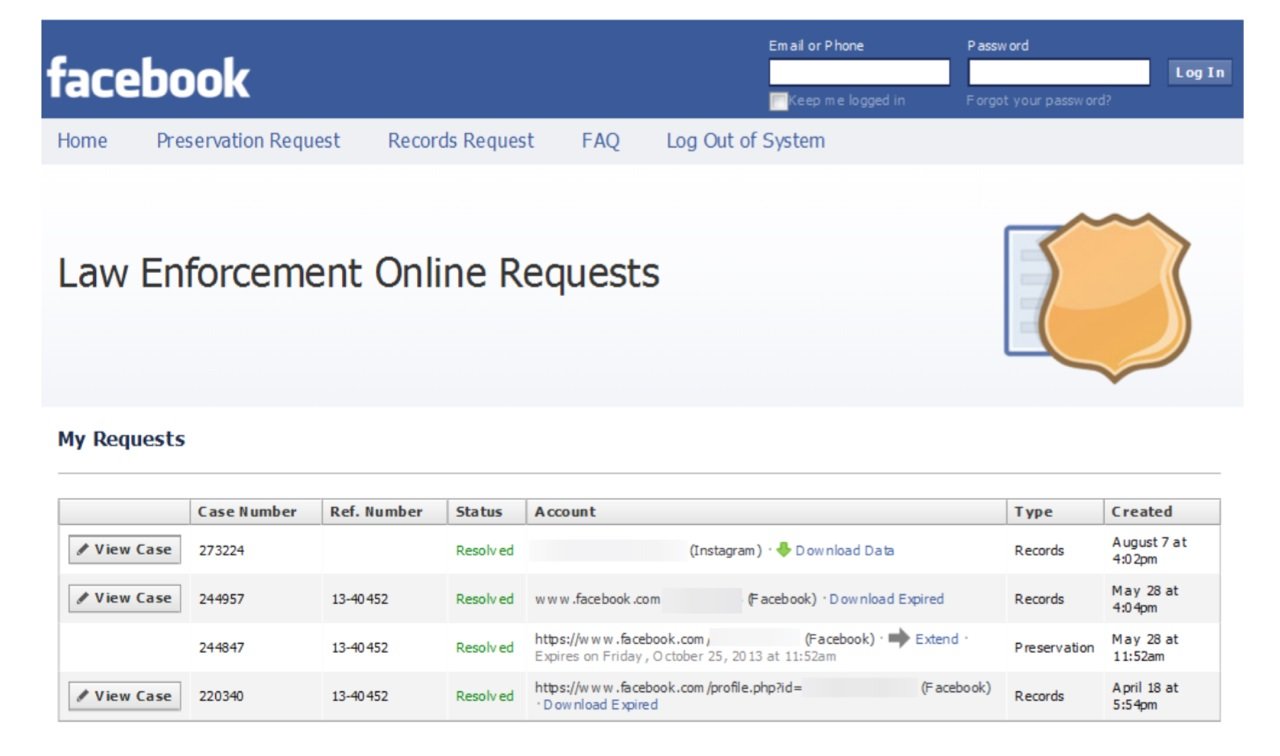Click Law Enforcement Online Requests heading
This screenshot has height=756, width=1280.
point(358,273)
